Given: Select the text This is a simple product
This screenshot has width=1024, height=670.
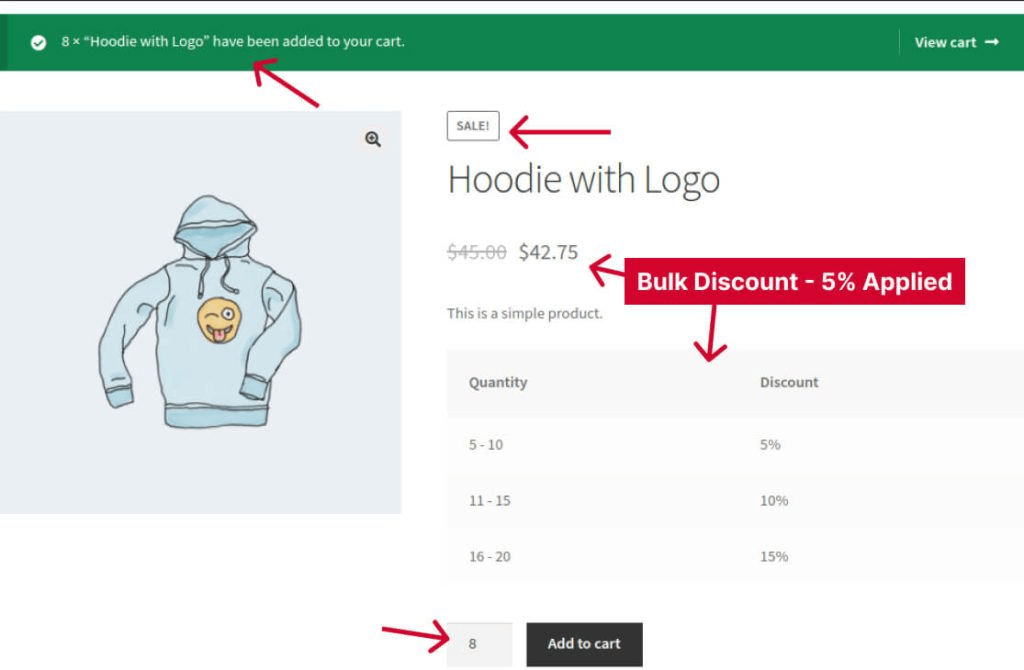Looking at the screenshot, I should [524, 313].
